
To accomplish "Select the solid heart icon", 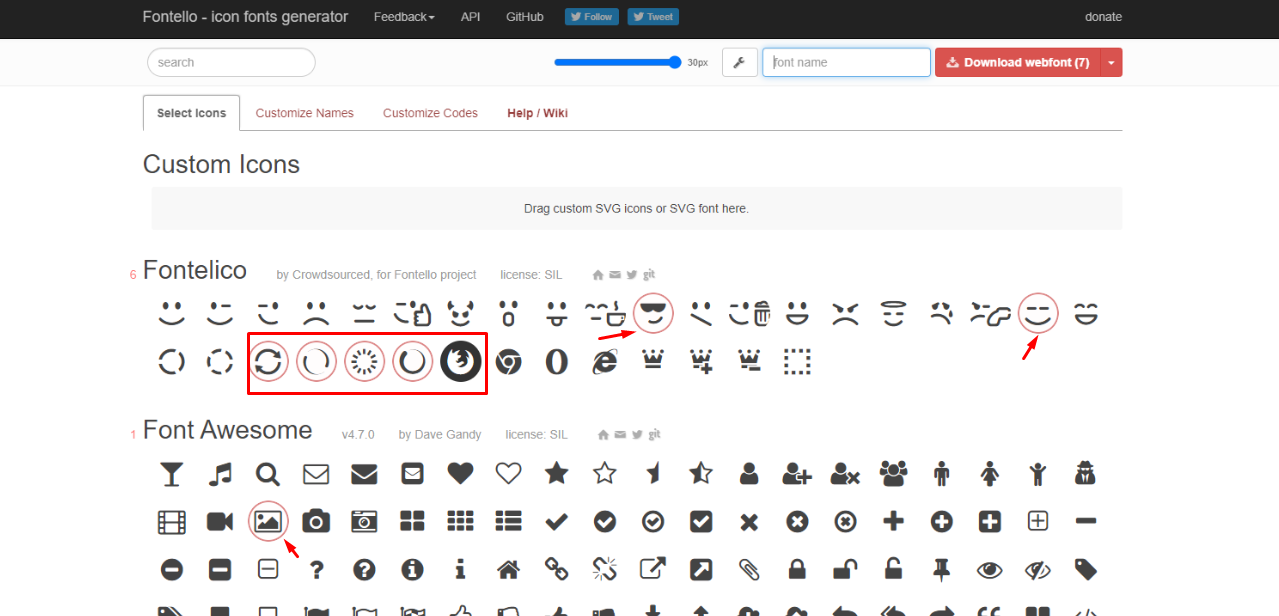I will pyautogui.click(x=460, y=473).
